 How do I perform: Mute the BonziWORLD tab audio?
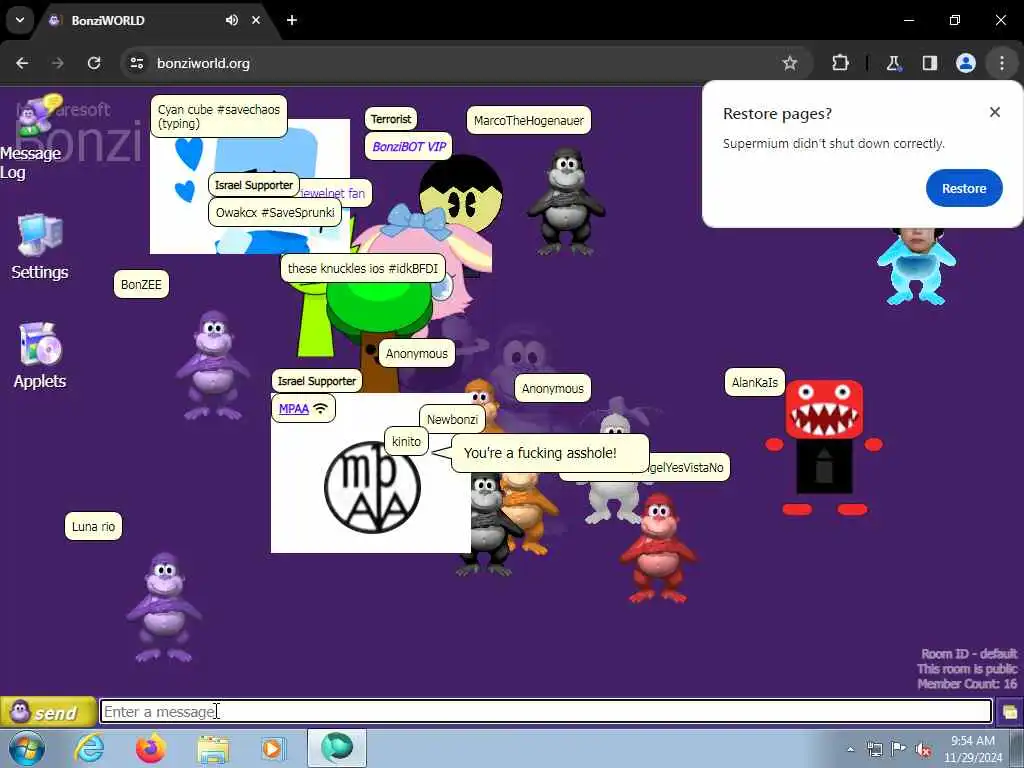click(231, 20)
